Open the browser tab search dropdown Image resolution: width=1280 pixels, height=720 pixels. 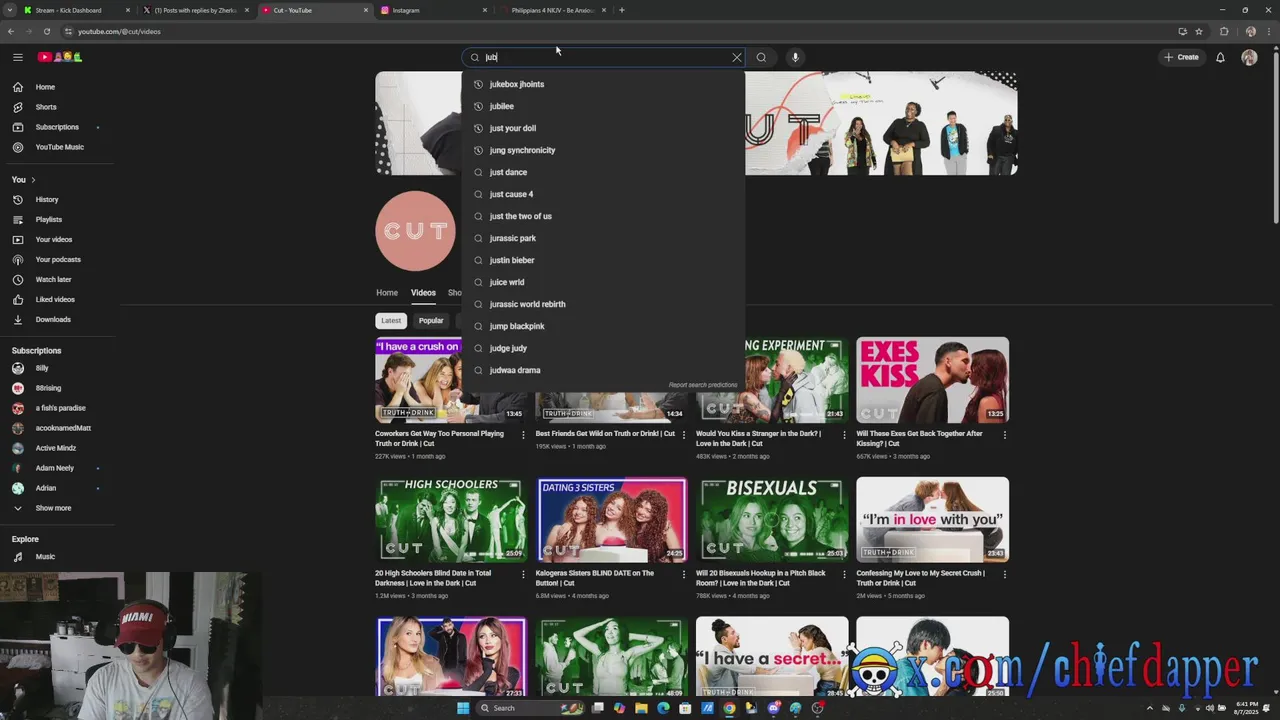(12, 10)
